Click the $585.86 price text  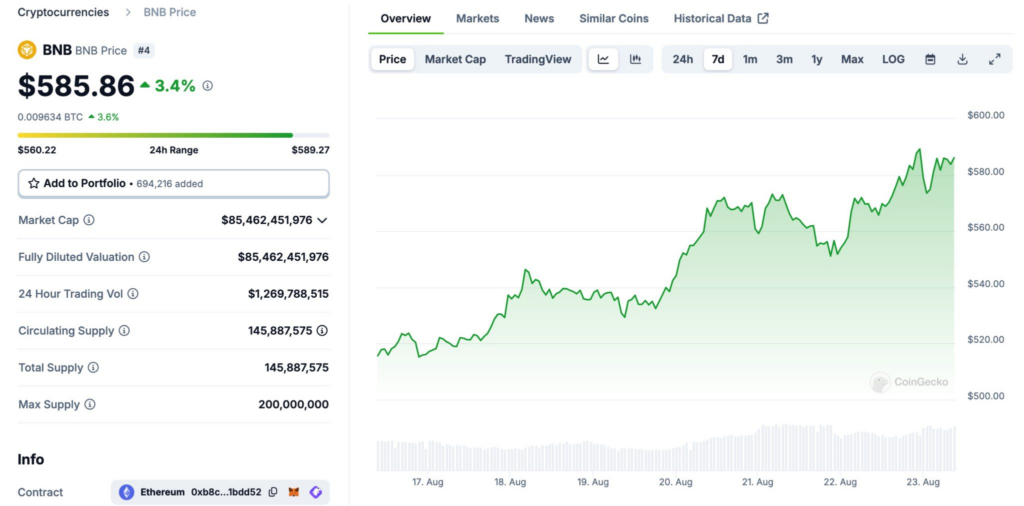pyautogui.click(x=76, y=86)
